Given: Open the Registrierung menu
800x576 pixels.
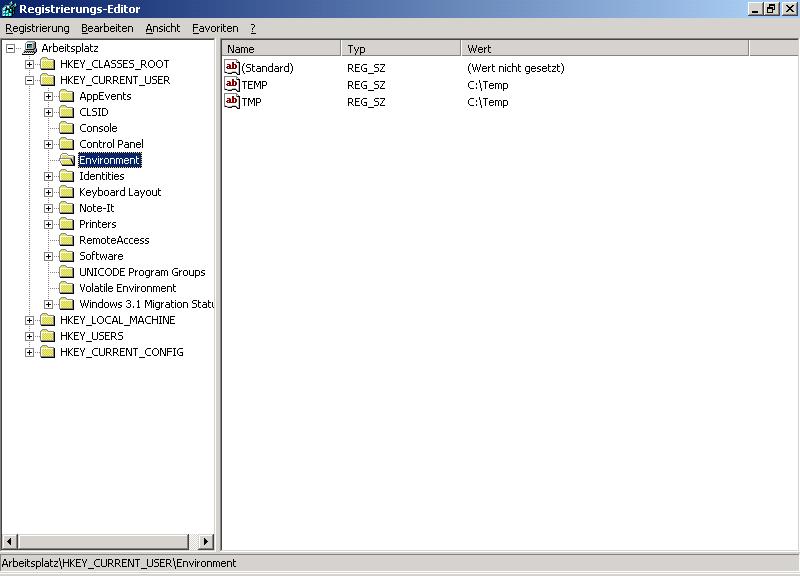Looking at the screenshot, I should pyautogui.click(x=37, y=29).
